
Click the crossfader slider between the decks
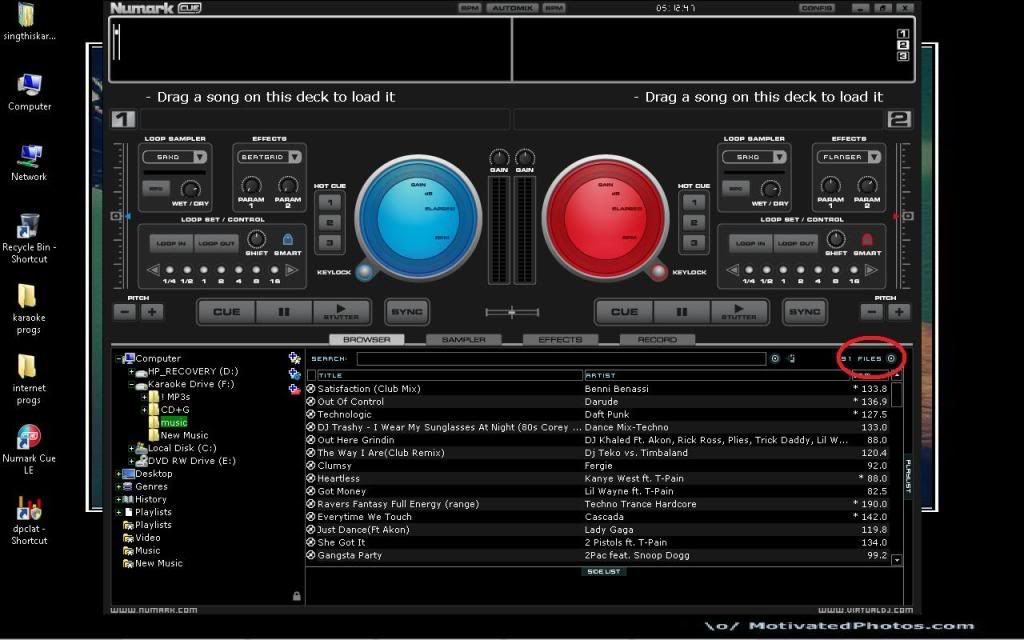[512, 313]
